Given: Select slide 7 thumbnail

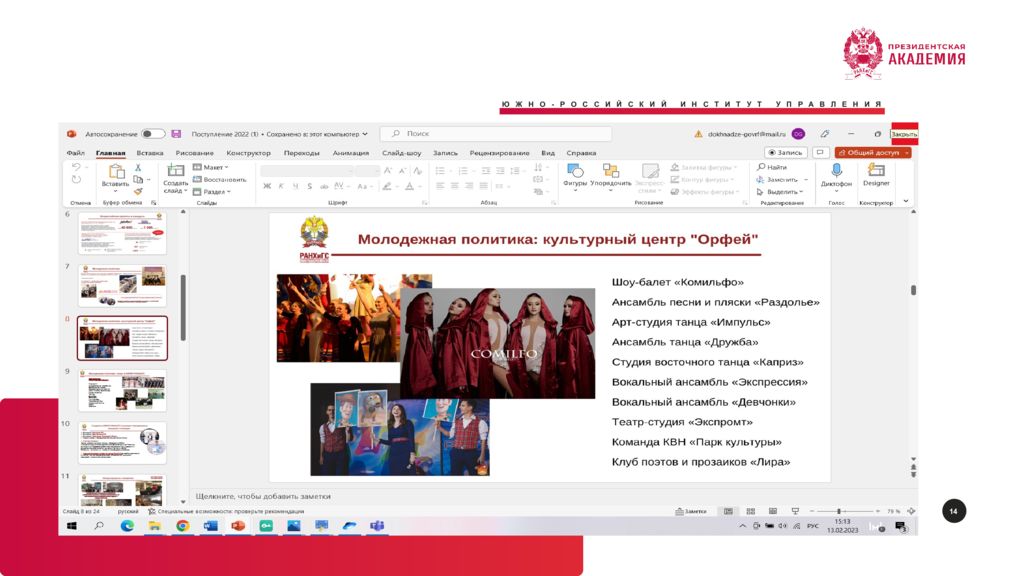Looking at the screenshot, I should [122, 285].
